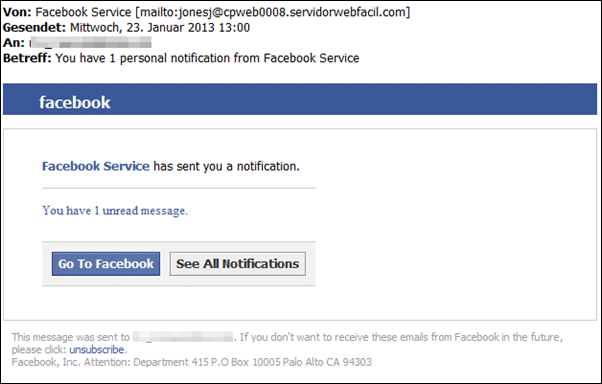Viewport: 602px width, 384px height.
Task: Click the Von sender name Facebook Service
Action: tap(83, 12)
